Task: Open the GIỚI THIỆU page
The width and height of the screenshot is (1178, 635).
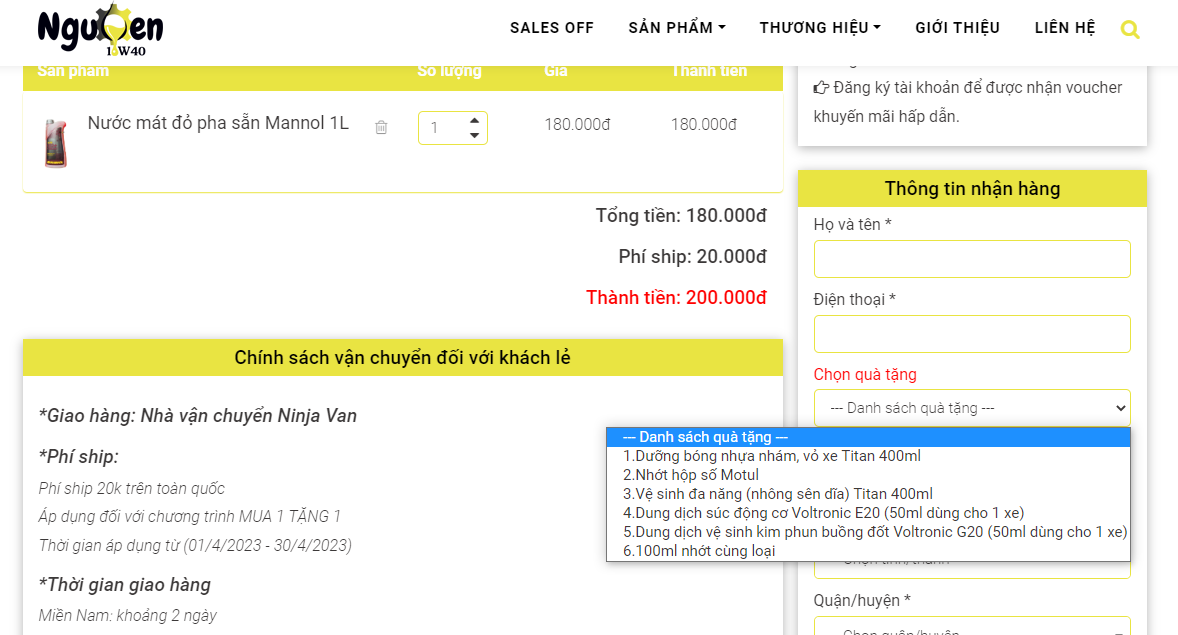Action: pos(957,28)
